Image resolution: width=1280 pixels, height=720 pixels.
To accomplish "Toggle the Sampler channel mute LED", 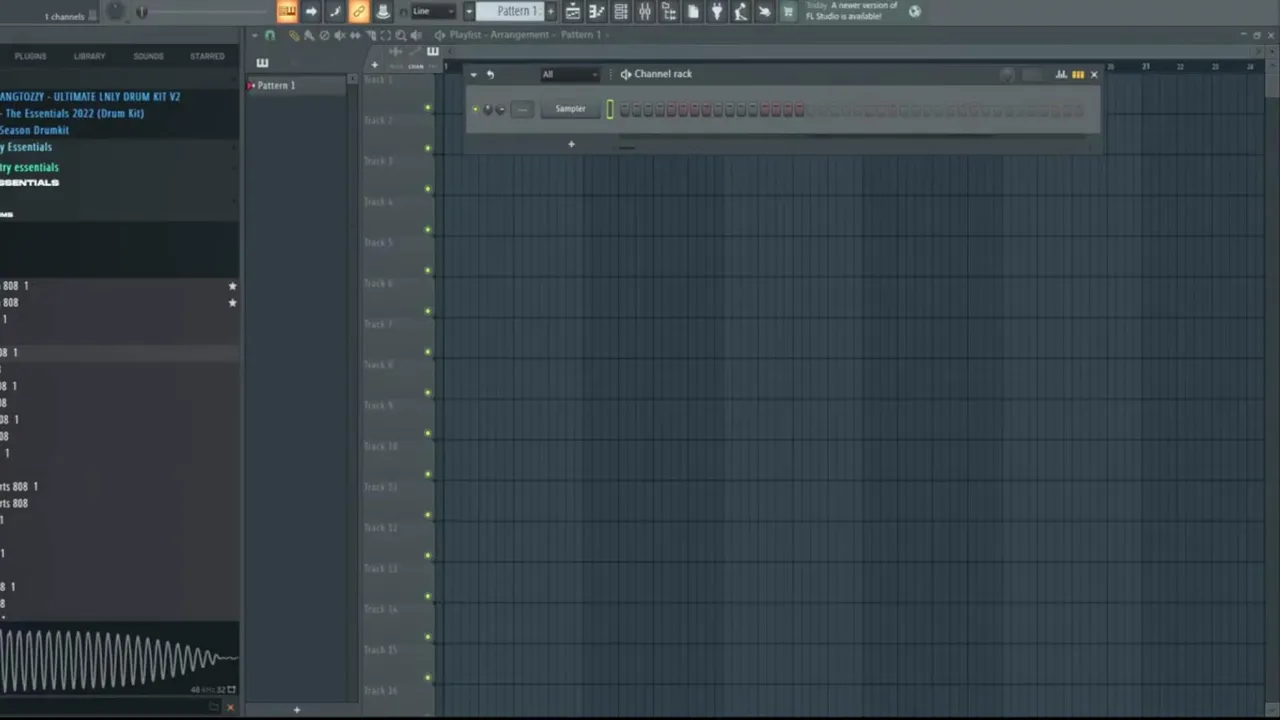I will coord(475,109).
